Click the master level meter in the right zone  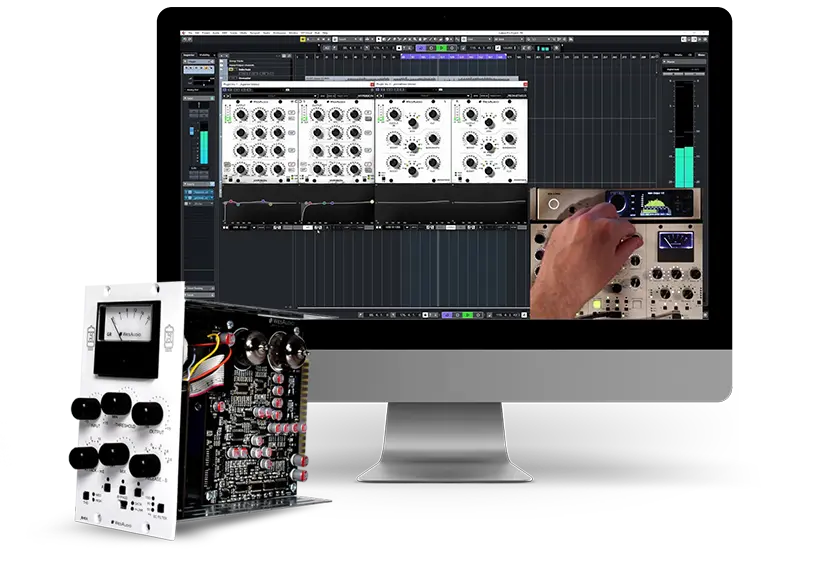685,135
